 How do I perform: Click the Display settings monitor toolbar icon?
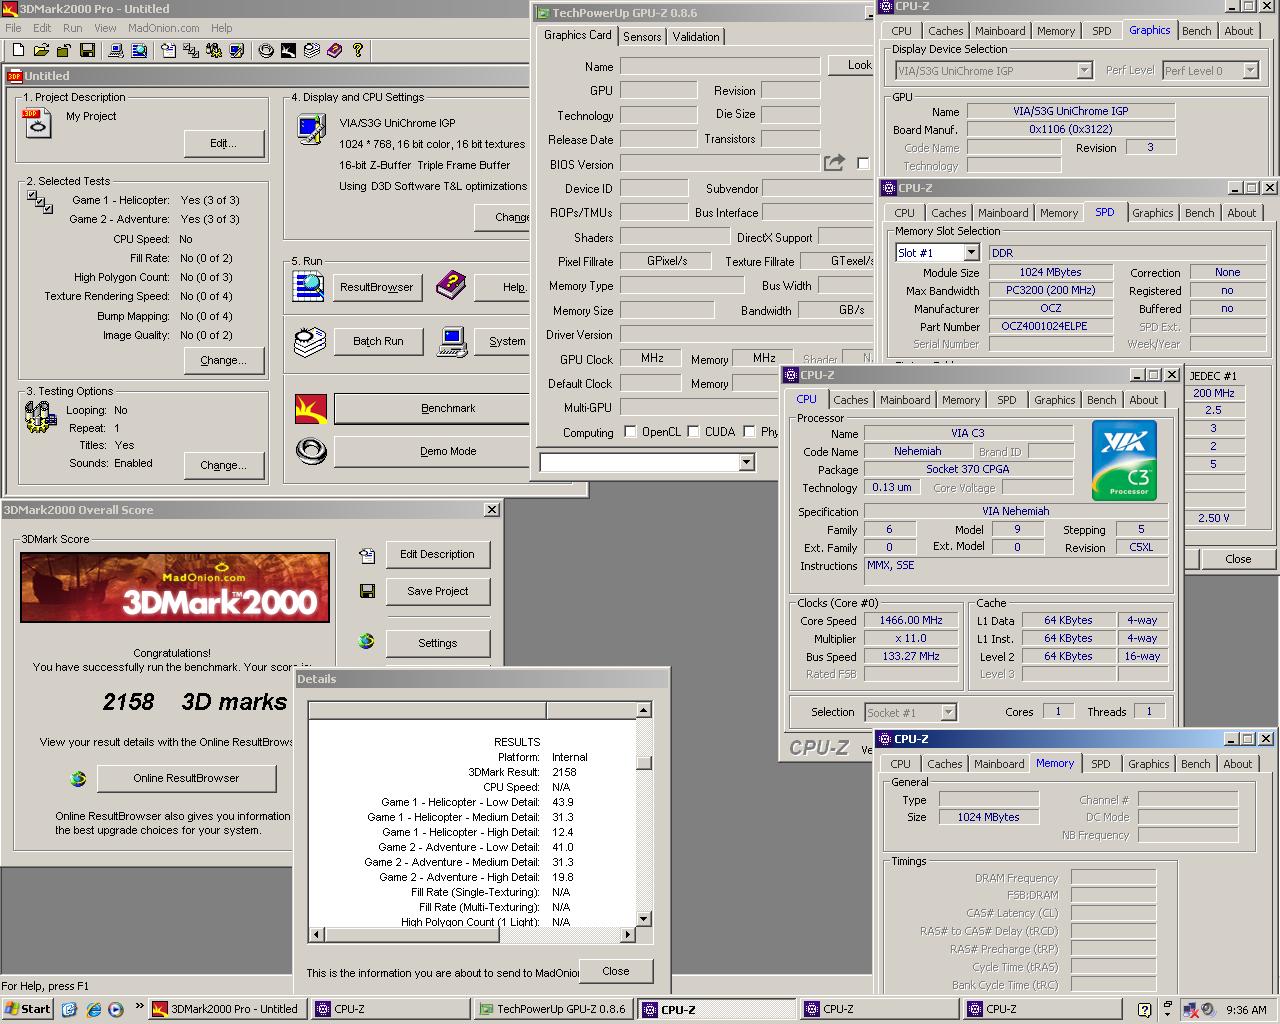237,50
